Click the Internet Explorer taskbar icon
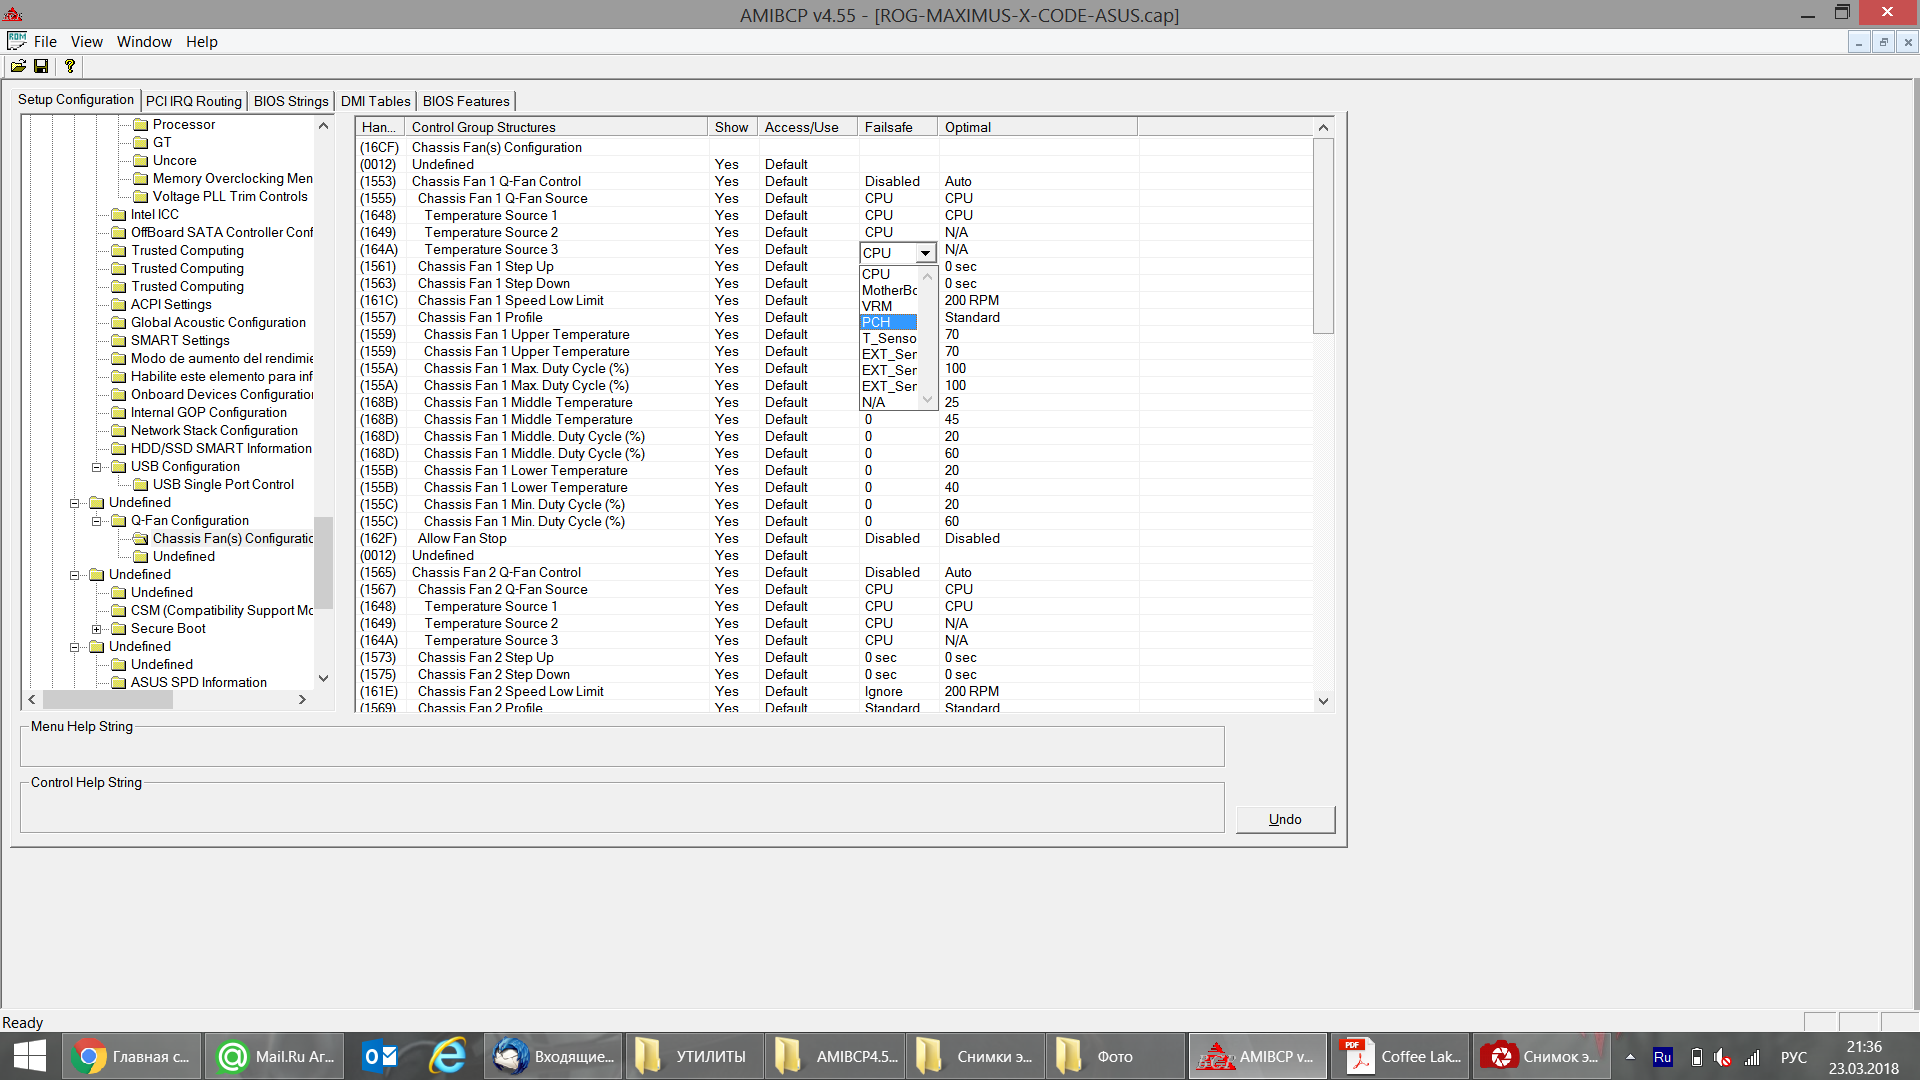The width and height of the screenshot is (1920, 1080). point(448,1056)
